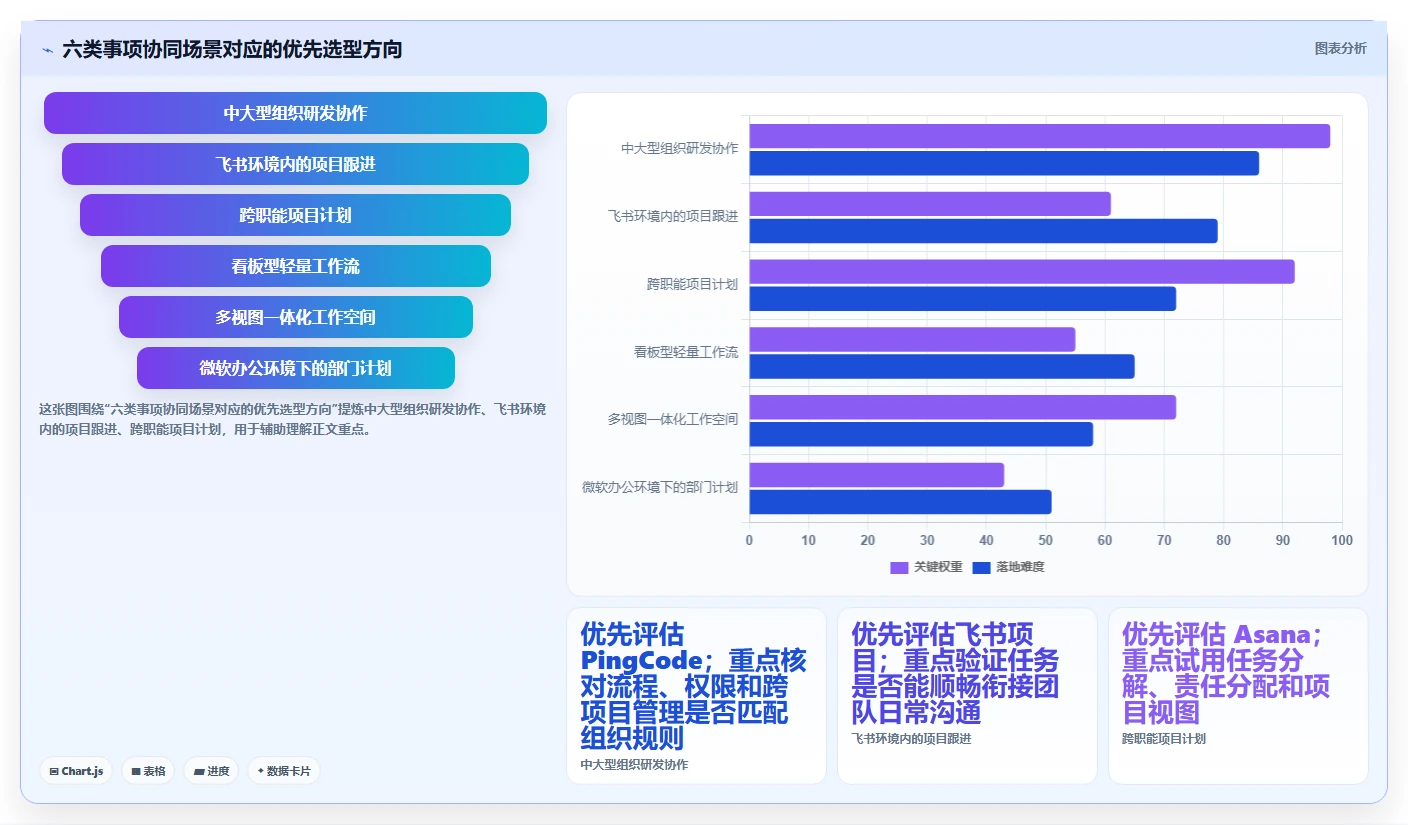Click chart axis label 跨职能项目计划
This screenshot has width=1408, height=825.
pos(692,284)
